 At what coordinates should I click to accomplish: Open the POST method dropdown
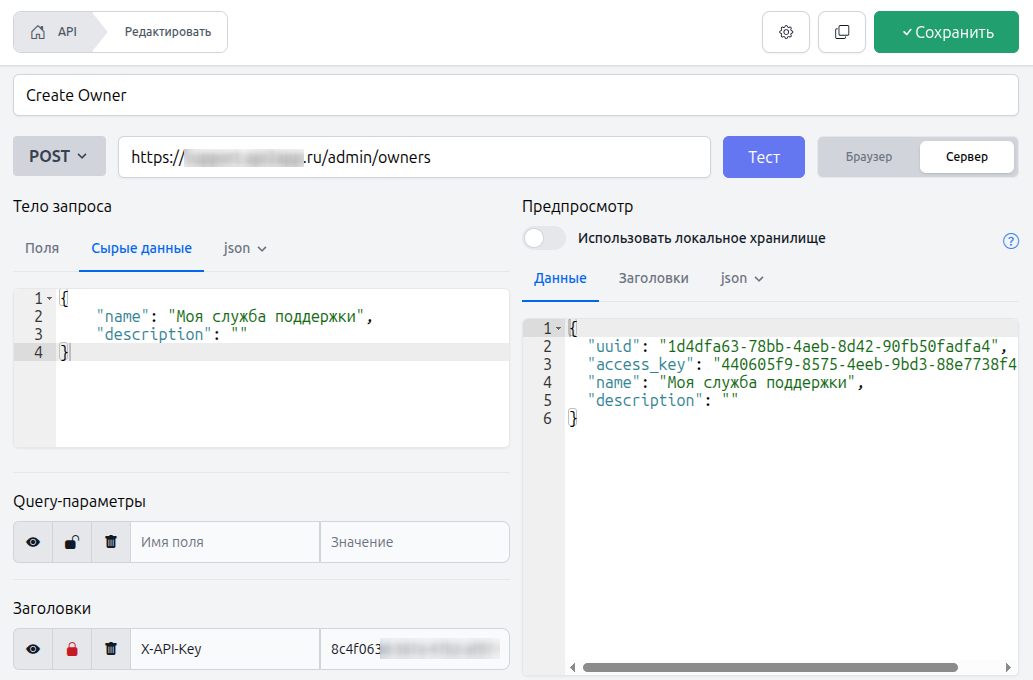(x=59, y=156)
